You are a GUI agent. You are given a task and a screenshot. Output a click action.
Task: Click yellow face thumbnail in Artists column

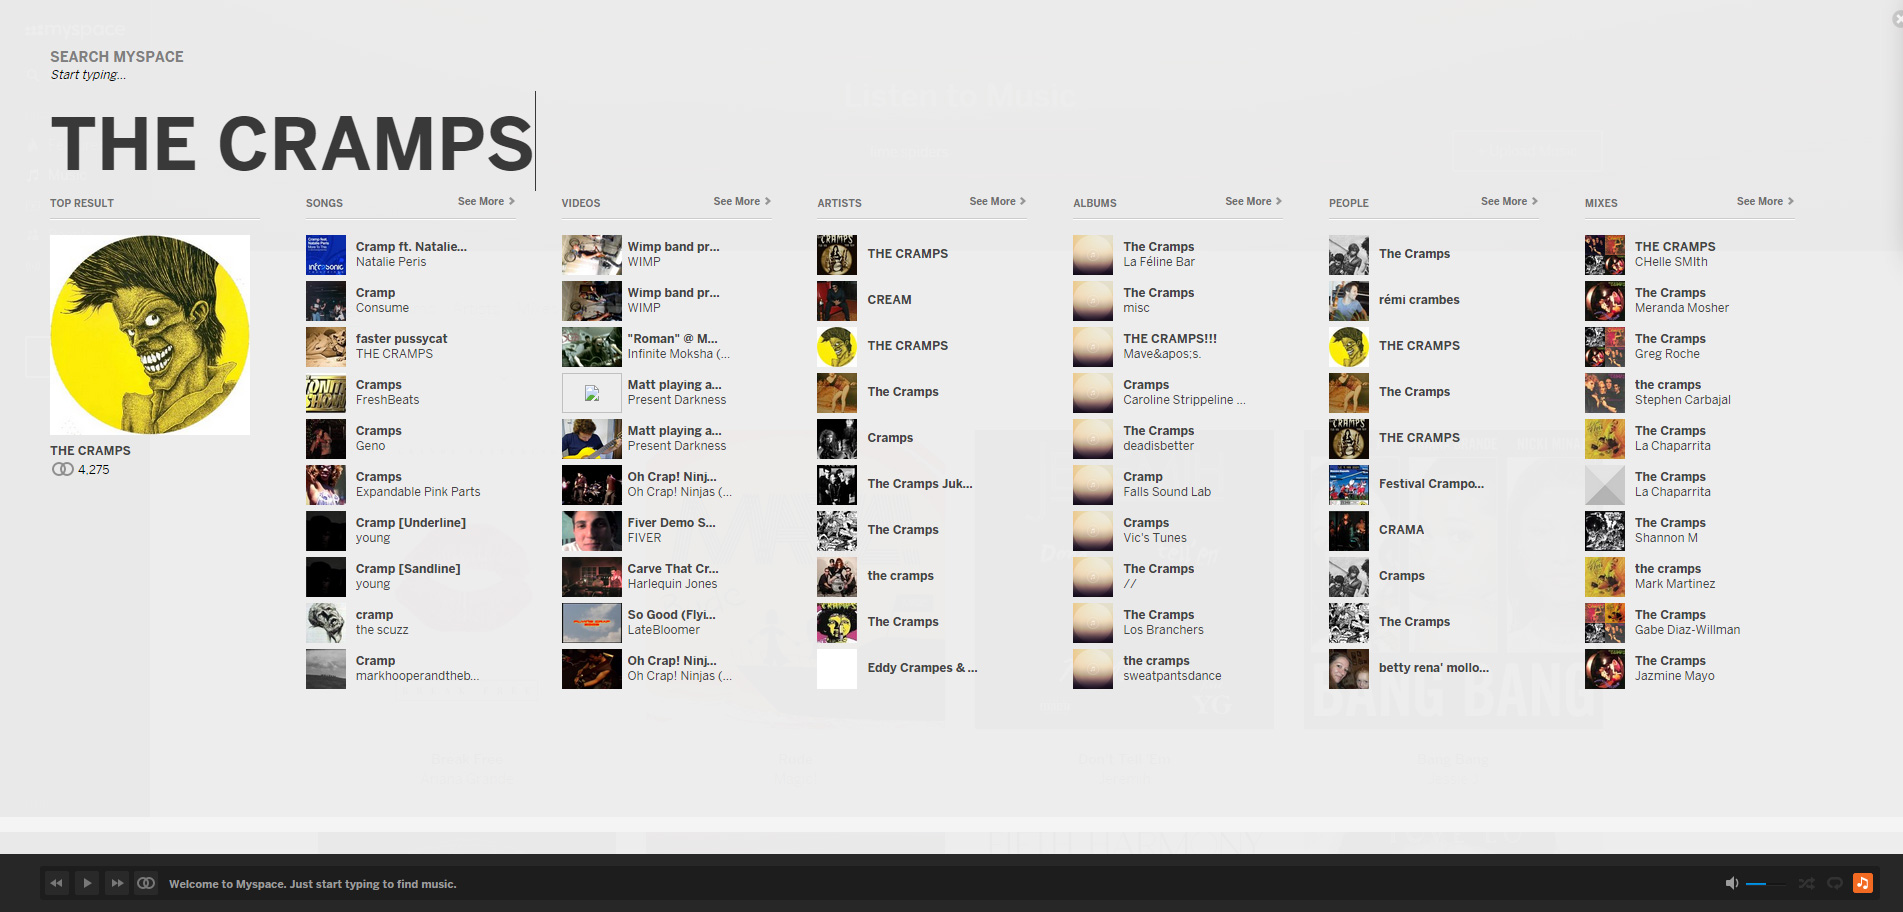837,347
